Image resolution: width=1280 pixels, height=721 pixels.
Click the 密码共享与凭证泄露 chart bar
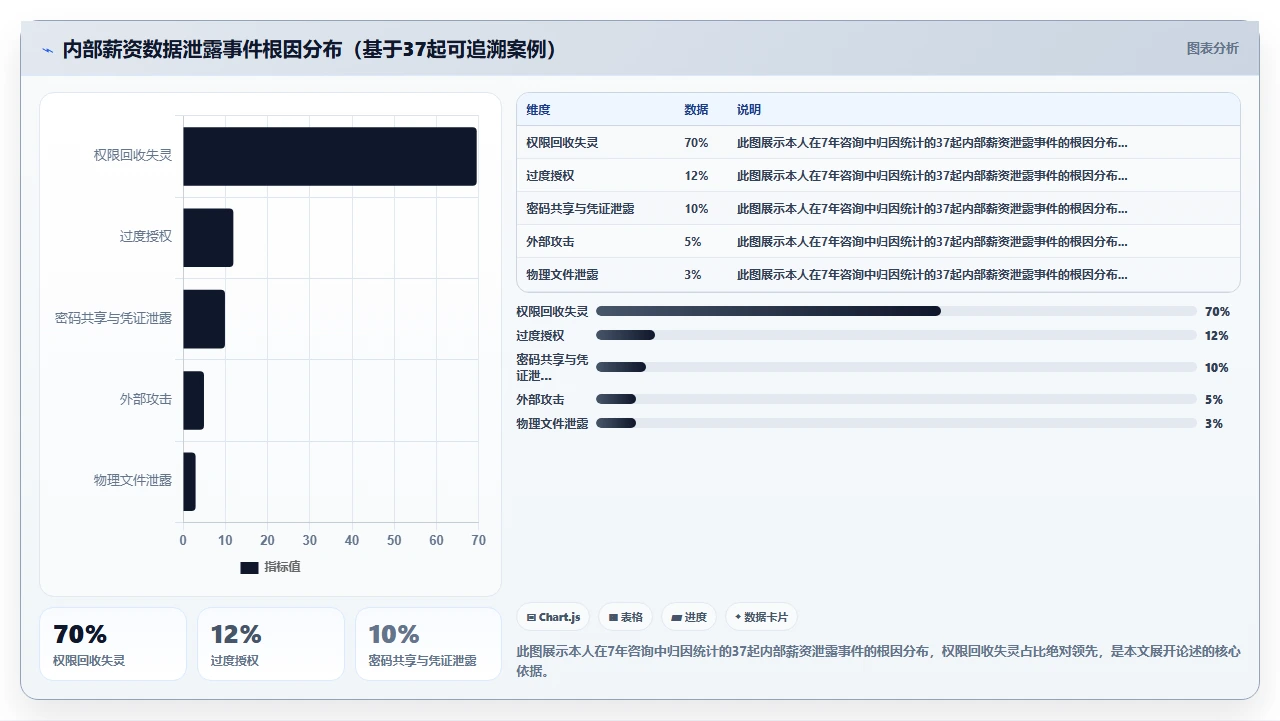click(204, 319)
